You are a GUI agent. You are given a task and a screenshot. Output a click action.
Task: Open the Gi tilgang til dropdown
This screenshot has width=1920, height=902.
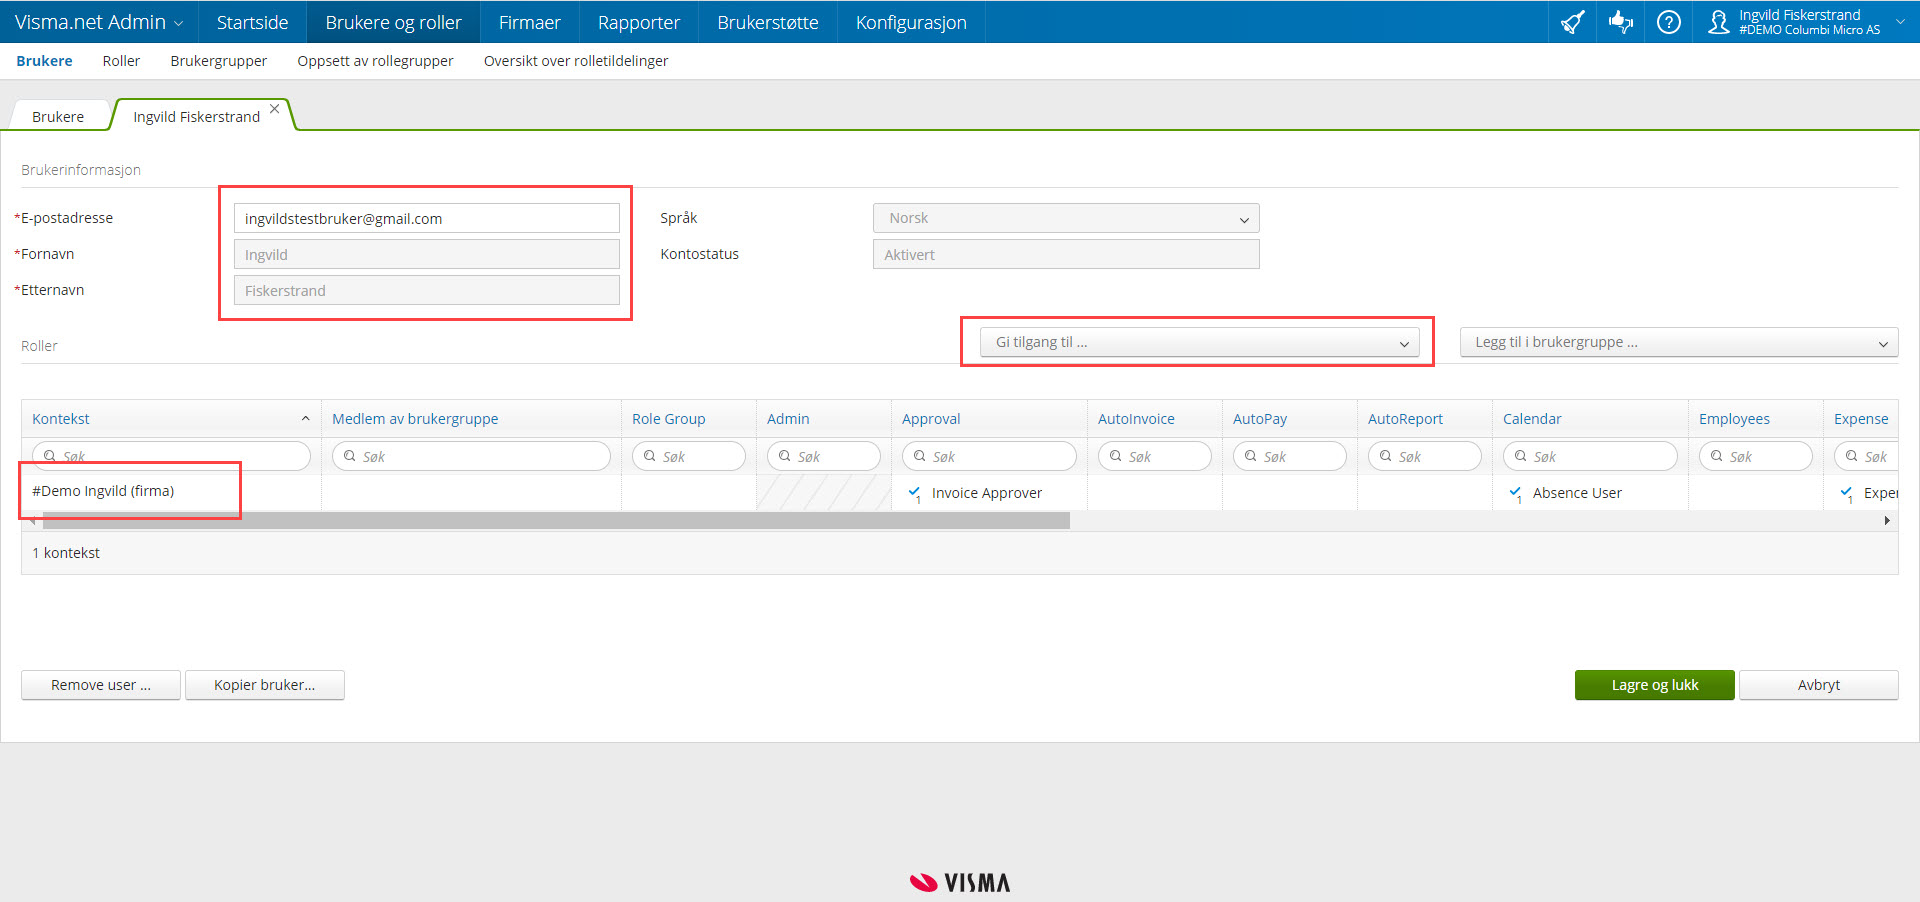pos(1199,342)
